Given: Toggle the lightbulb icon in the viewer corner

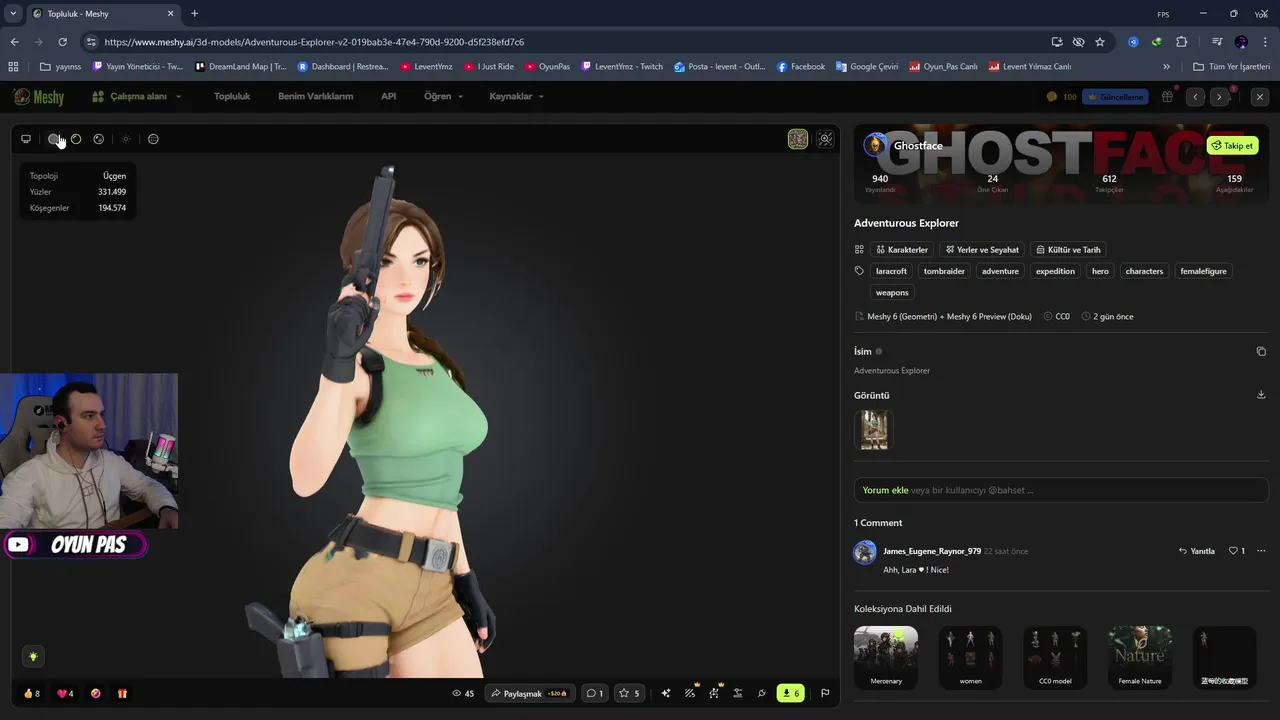Looking at the screenshot, I should [33, 656].
